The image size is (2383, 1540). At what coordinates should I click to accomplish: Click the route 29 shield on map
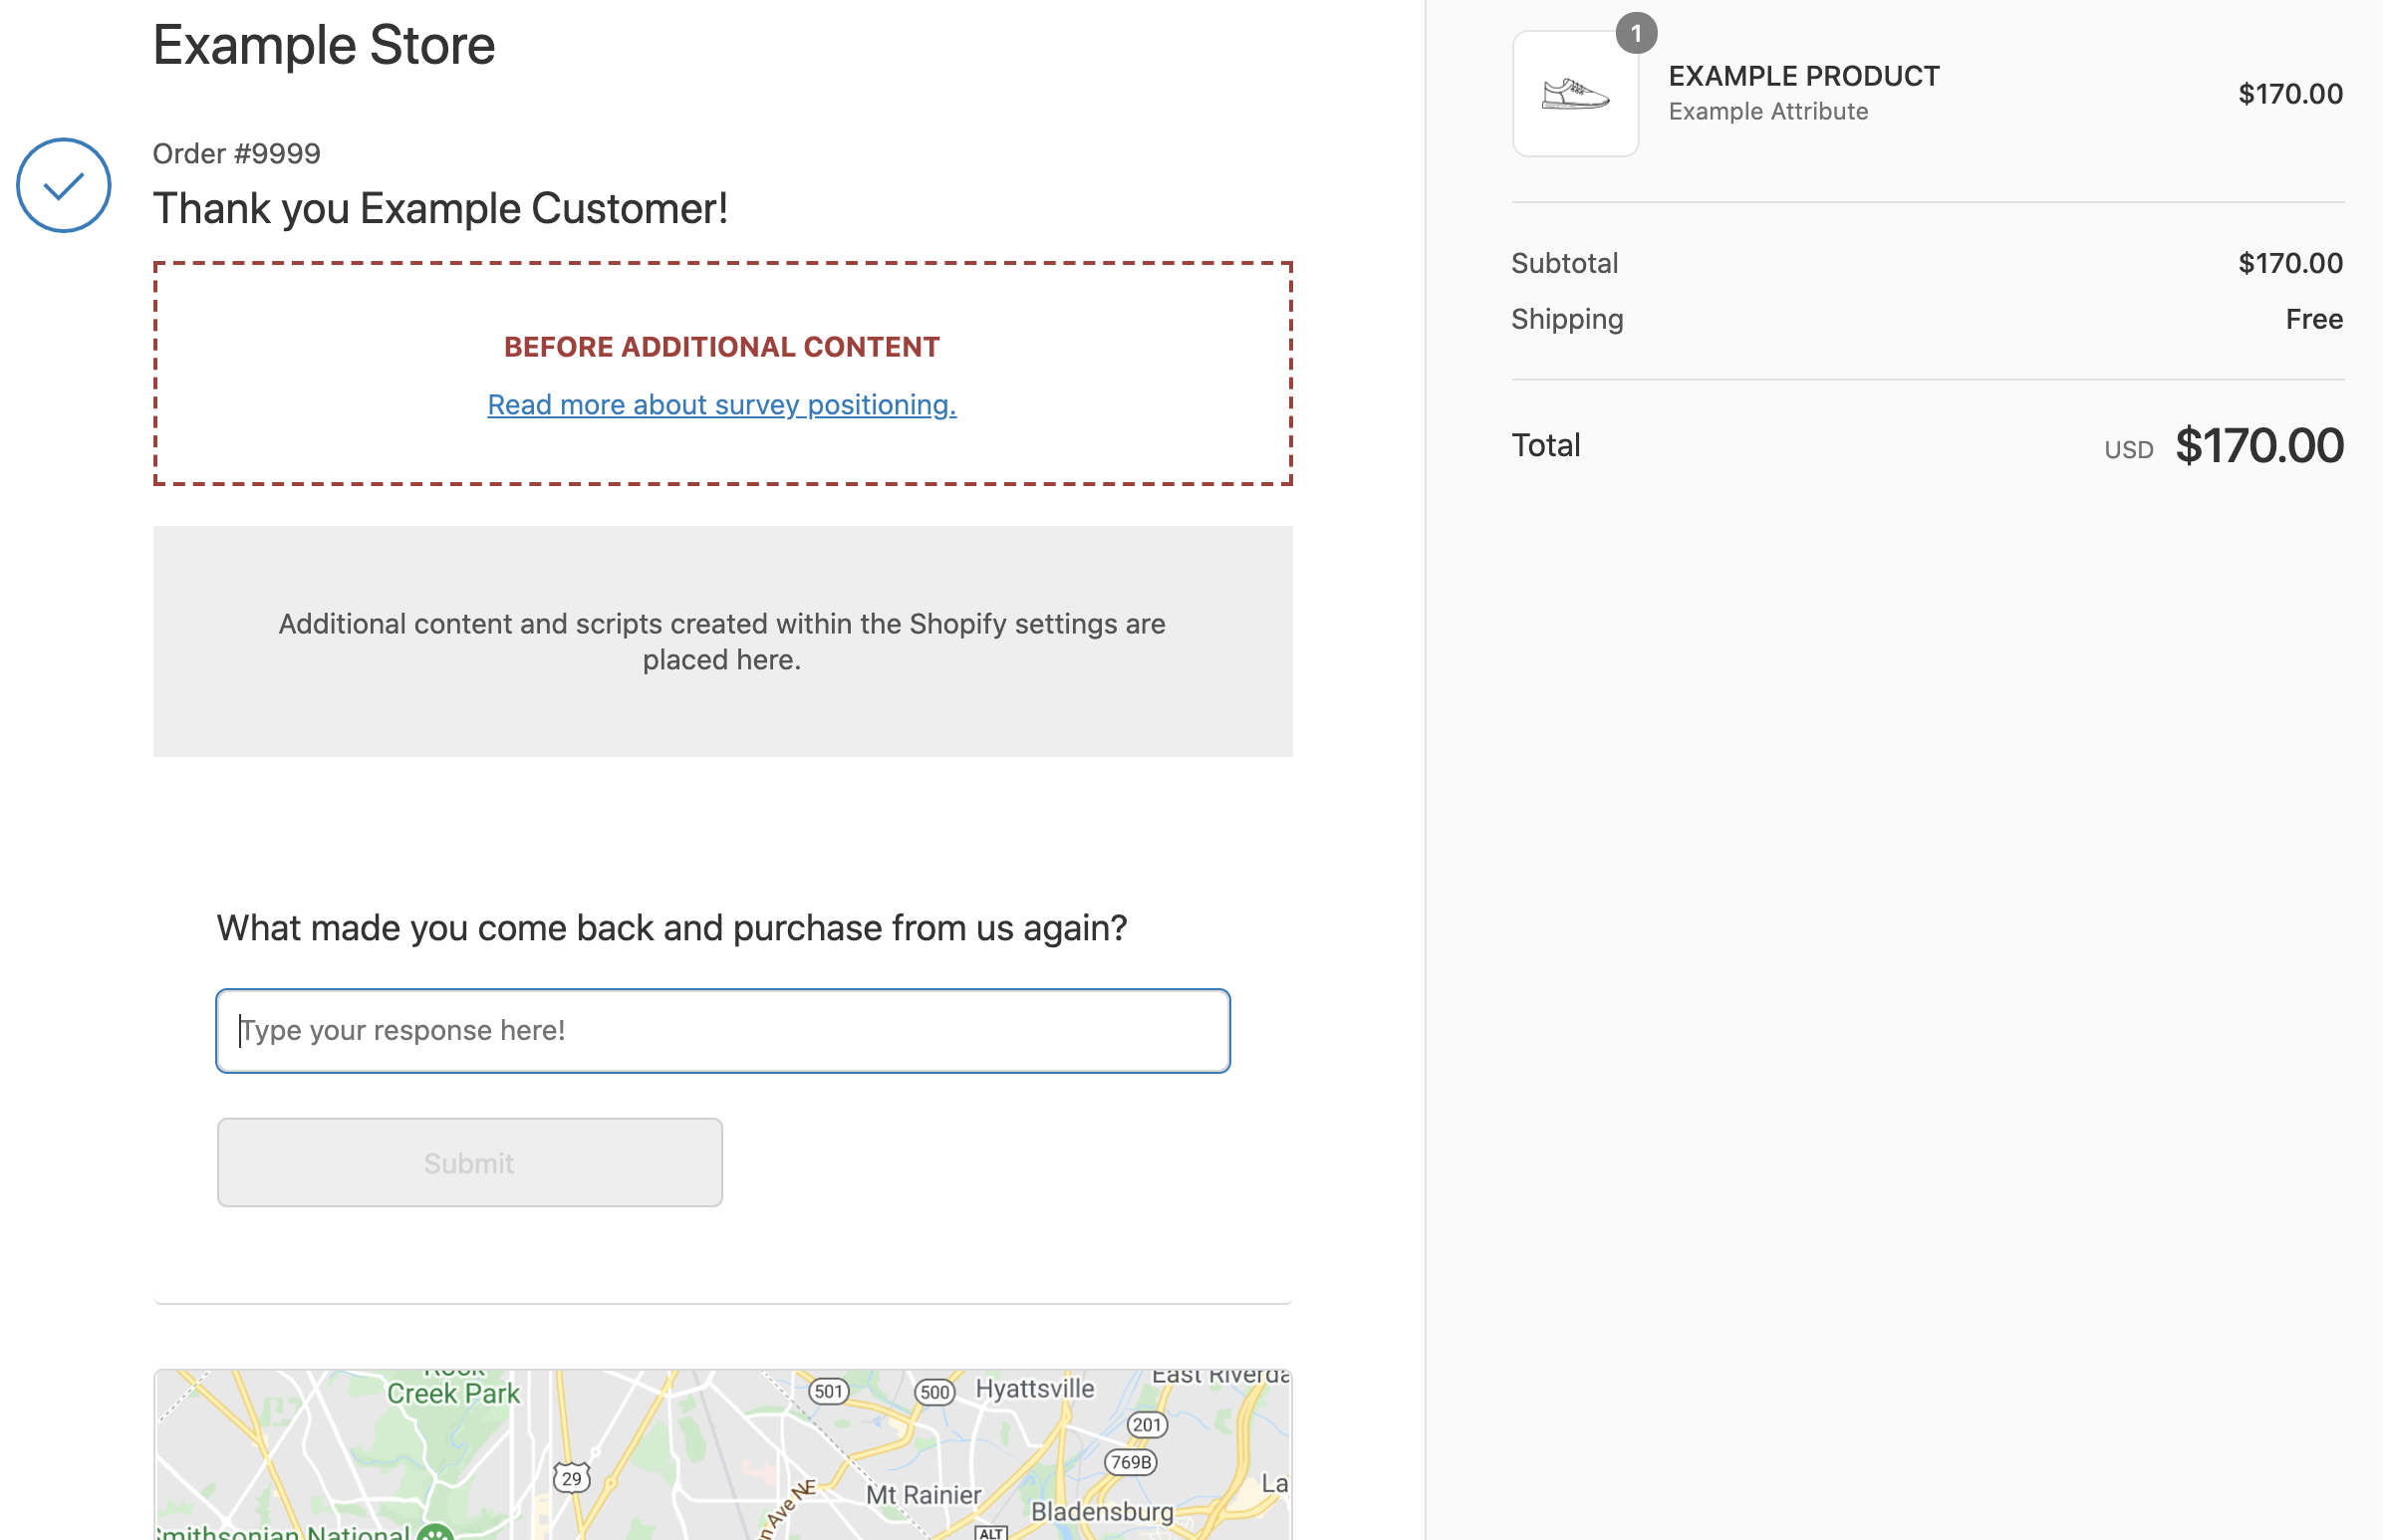coord(571,1478)
